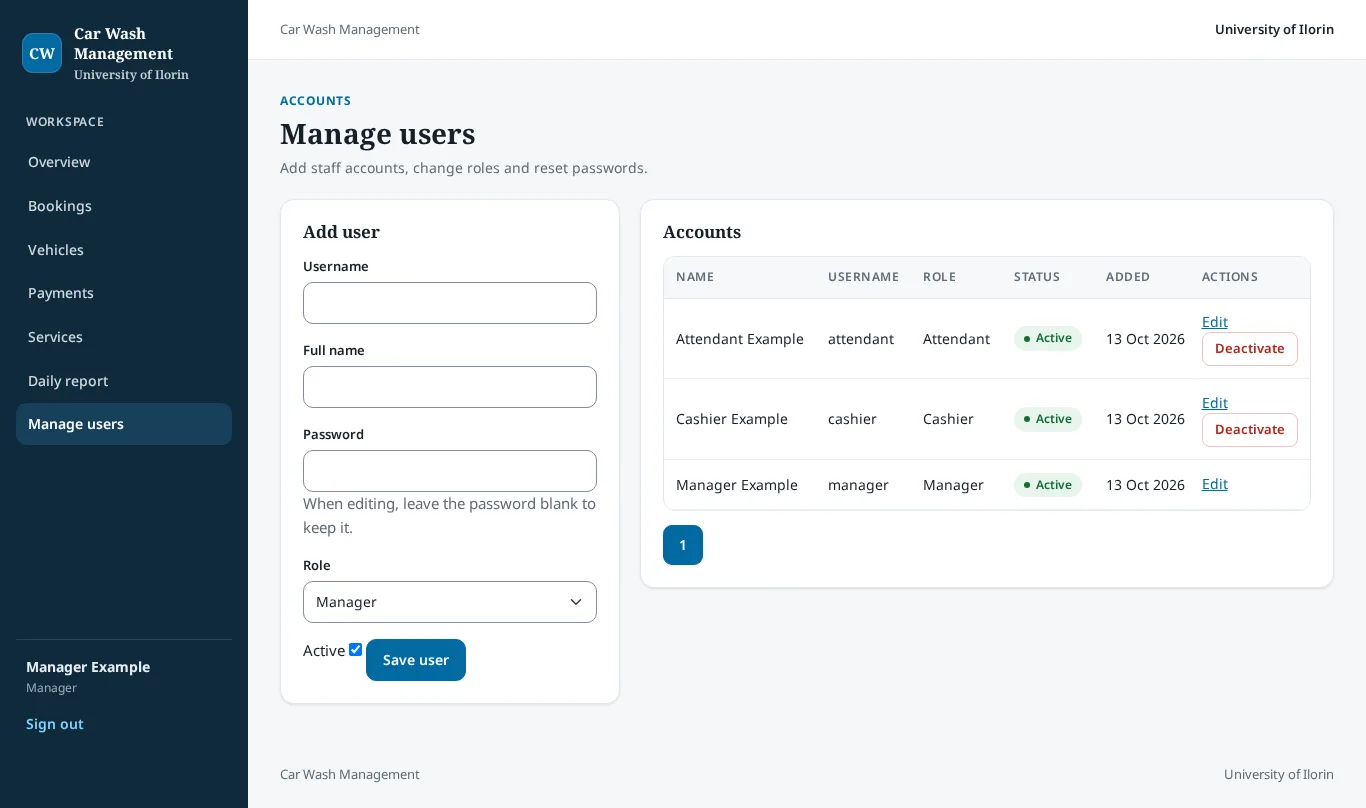Viewport: 1366px width, 808px height.
Task: Click the USERNAME column header
Action: [863, 277]
